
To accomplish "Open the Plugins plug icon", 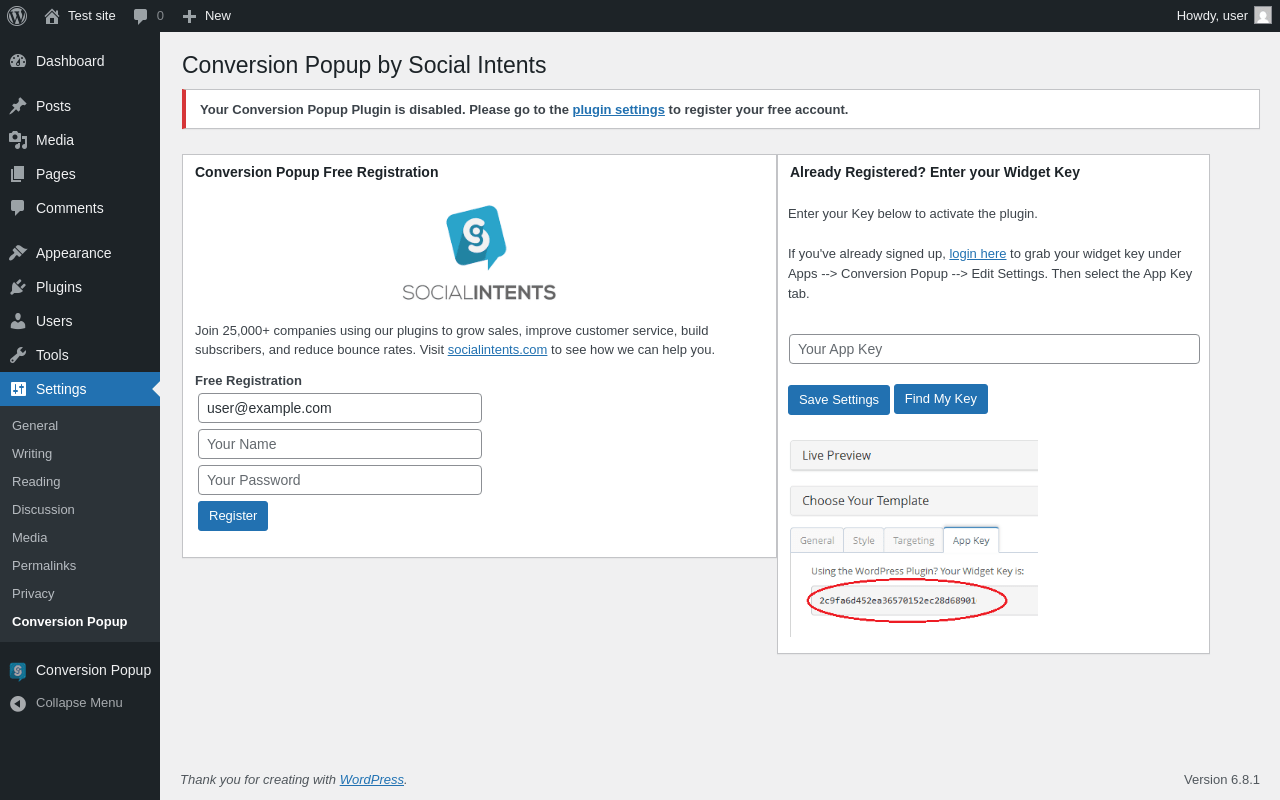I will [x=18, y=287].
